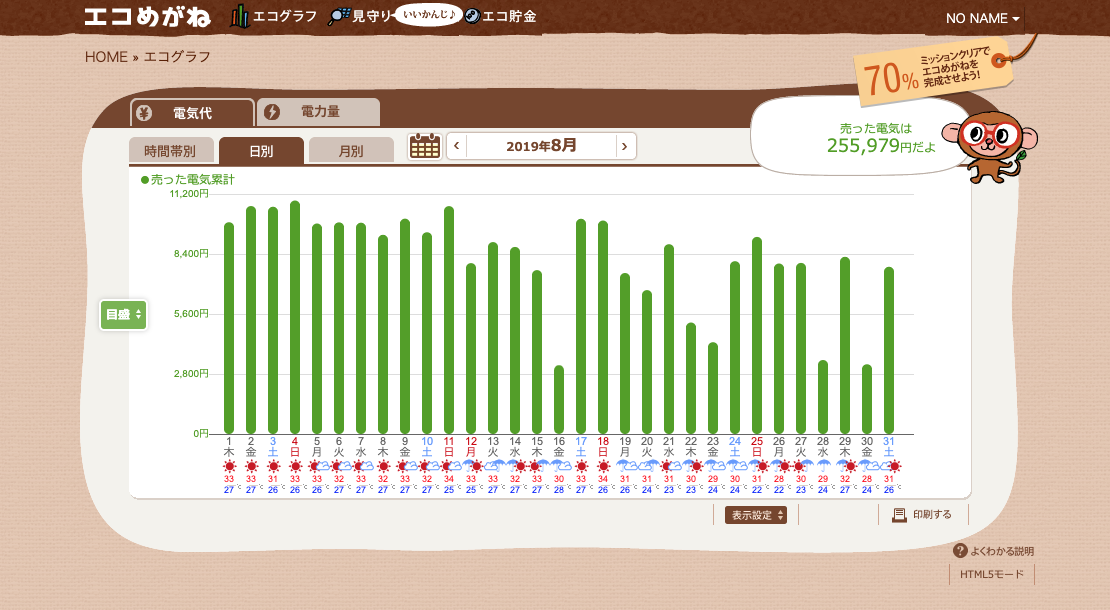This screenshot has height=610, width=1110.
Task: Click the green bar for day 11
Action: (449, 320)
